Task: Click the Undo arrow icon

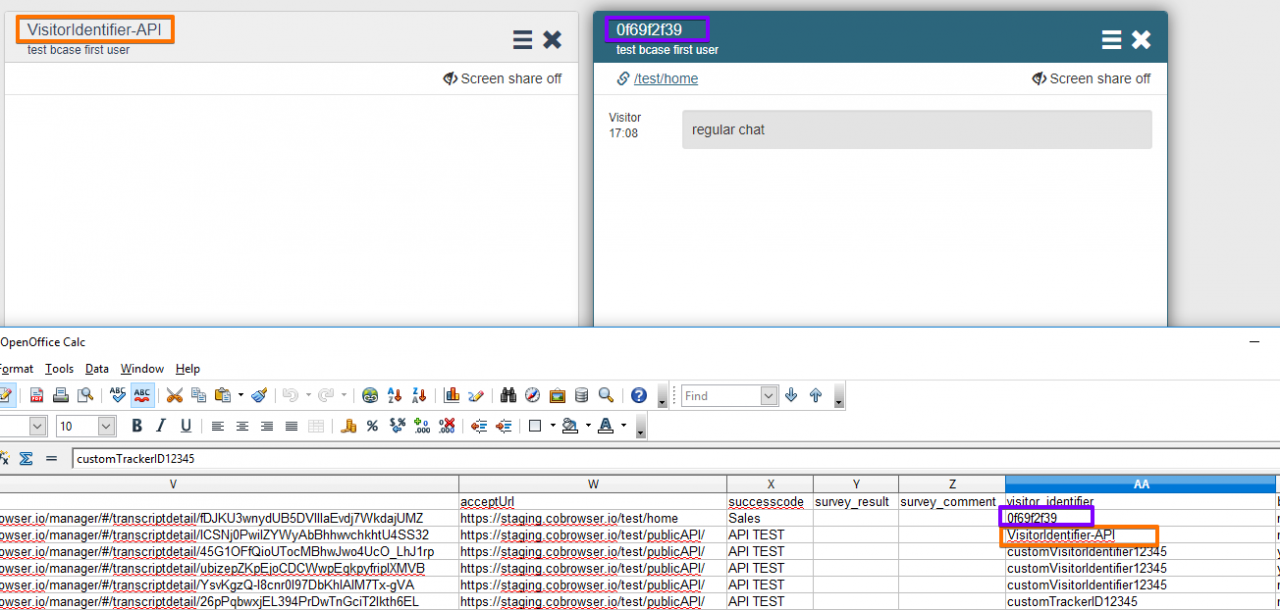Action: pyautogui.click(x=289, y=396)
